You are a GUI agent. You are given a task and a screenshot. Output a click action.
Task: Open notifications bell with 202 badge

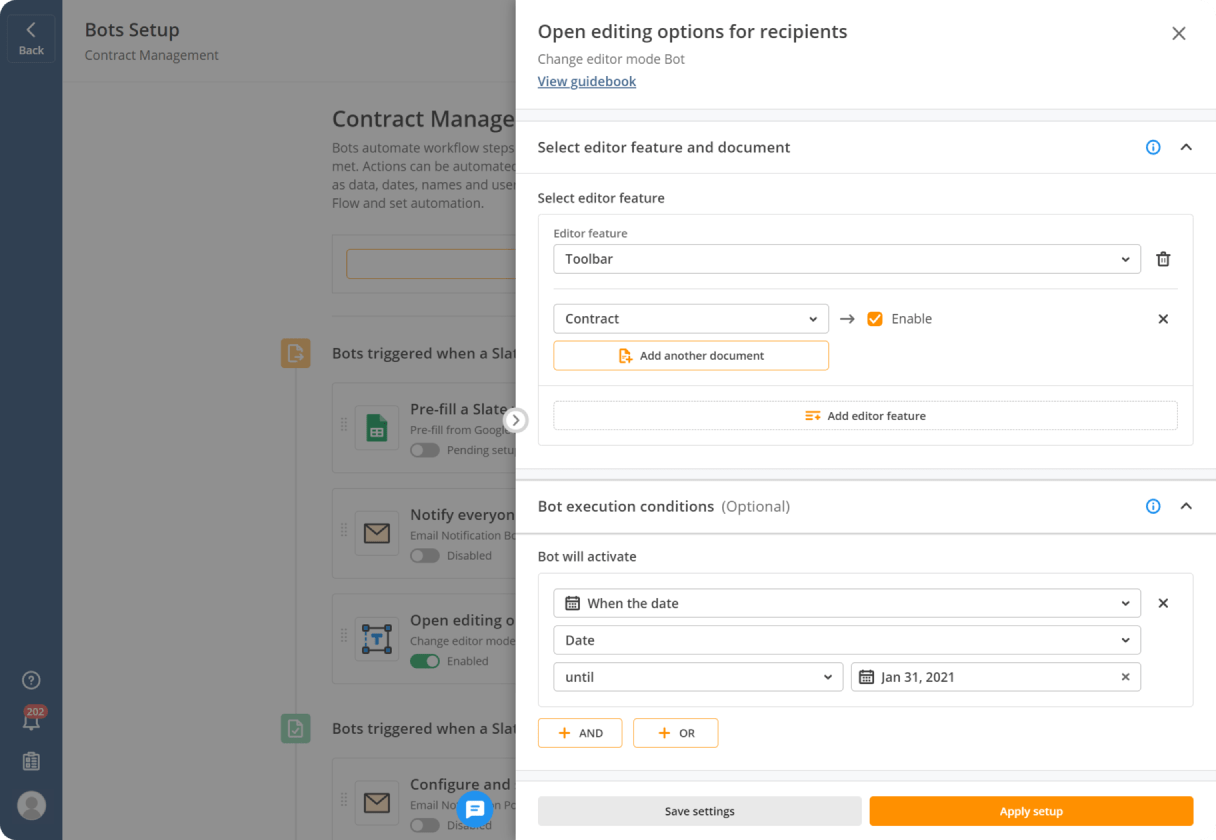pyautogui.click(x=31, y=720)
